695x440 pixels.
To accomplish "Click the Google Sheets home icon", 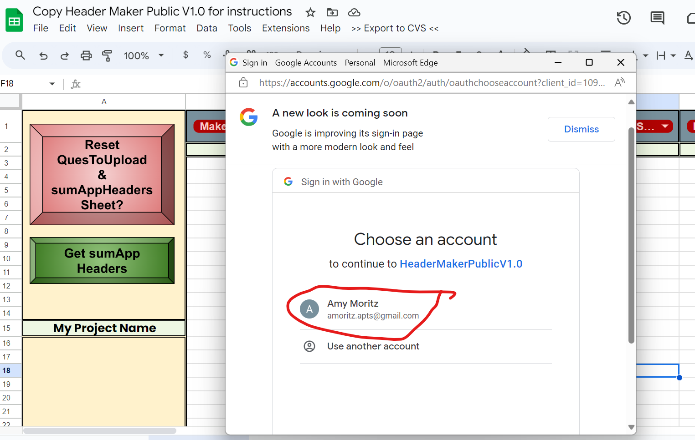I will tap(15, 20).
